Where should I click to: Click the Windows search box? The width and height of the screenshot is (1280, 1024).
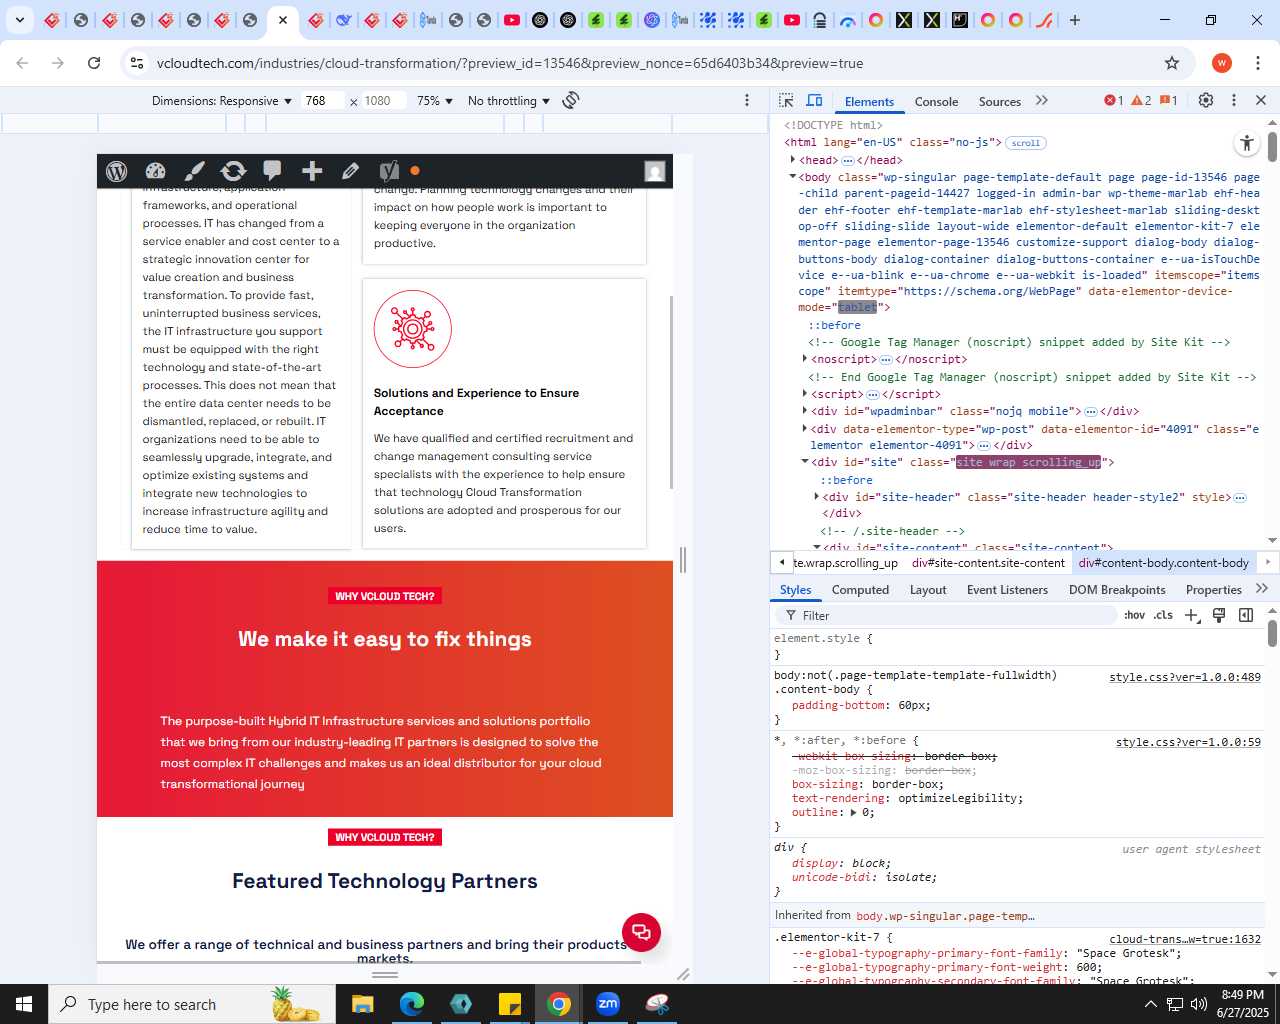pyautogui.click(x=192, y=1004)
